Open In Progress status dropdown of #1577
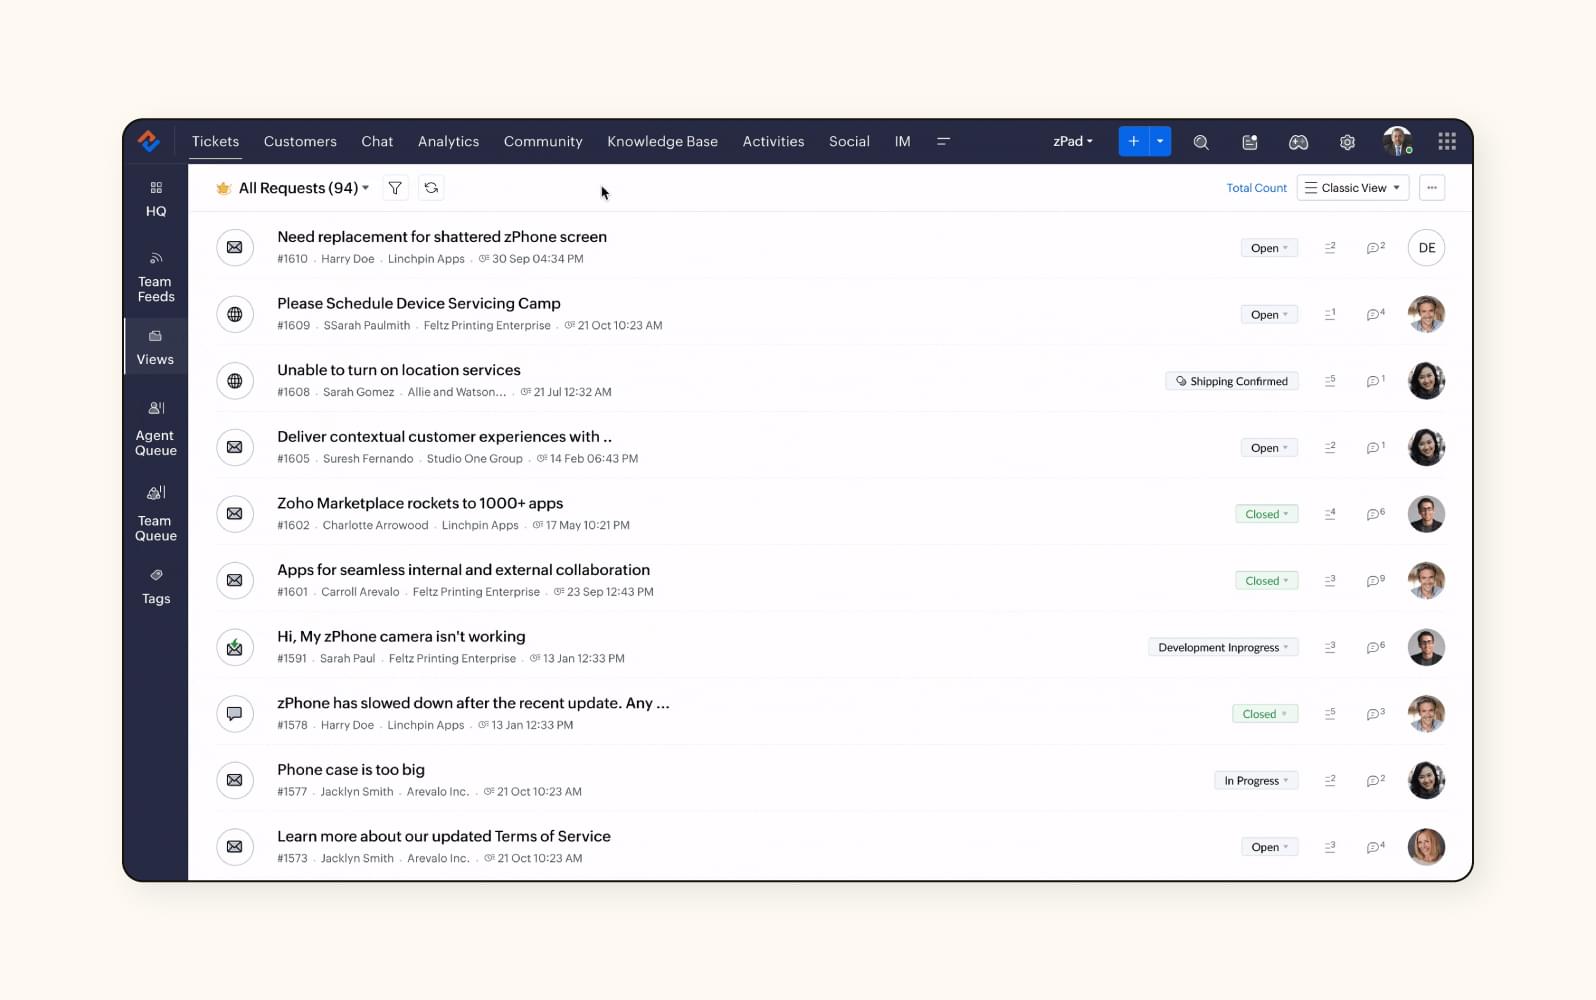Image resolution: width=1596 pixels, height=1000 pixels. point(1256,781)
